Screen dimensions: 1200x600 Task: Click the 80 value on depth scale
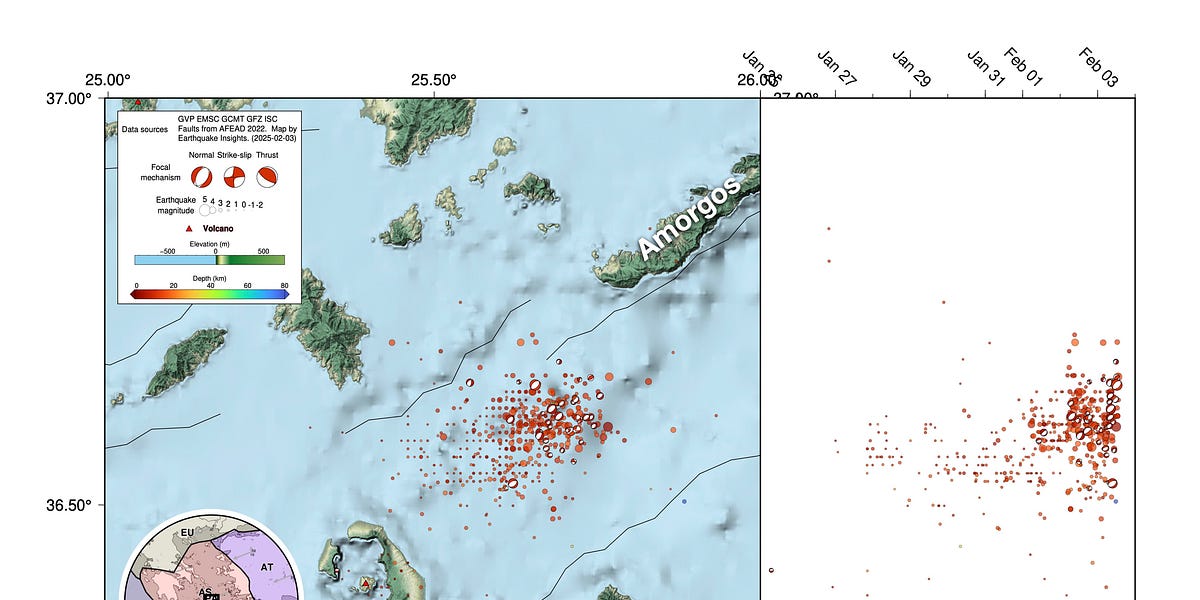pyautogui.click(x=284, y=285)
